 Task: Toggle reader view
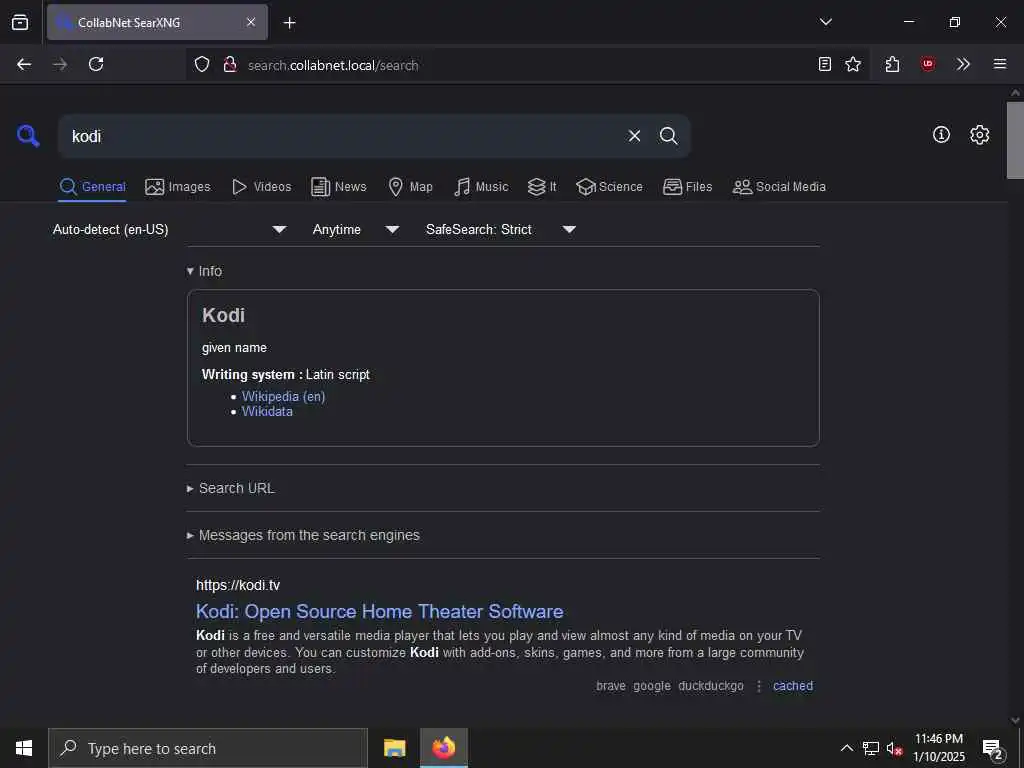[825, 64]
